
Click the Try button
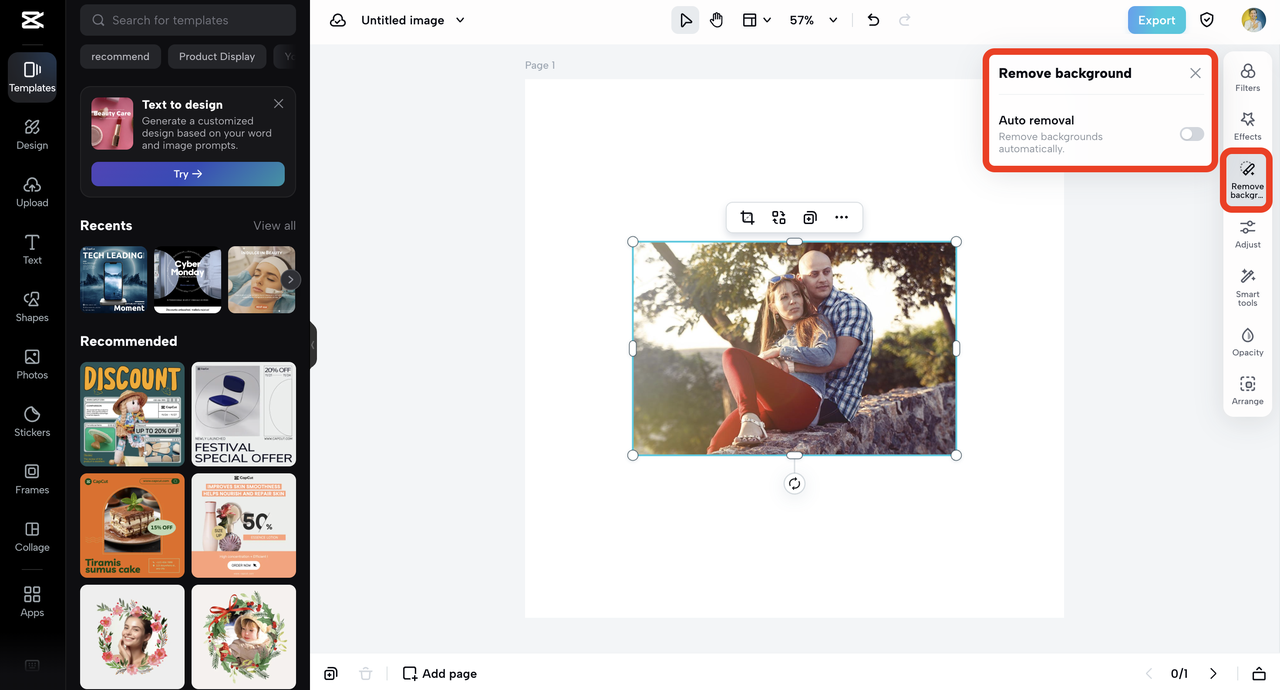click(x=188, y=174)
